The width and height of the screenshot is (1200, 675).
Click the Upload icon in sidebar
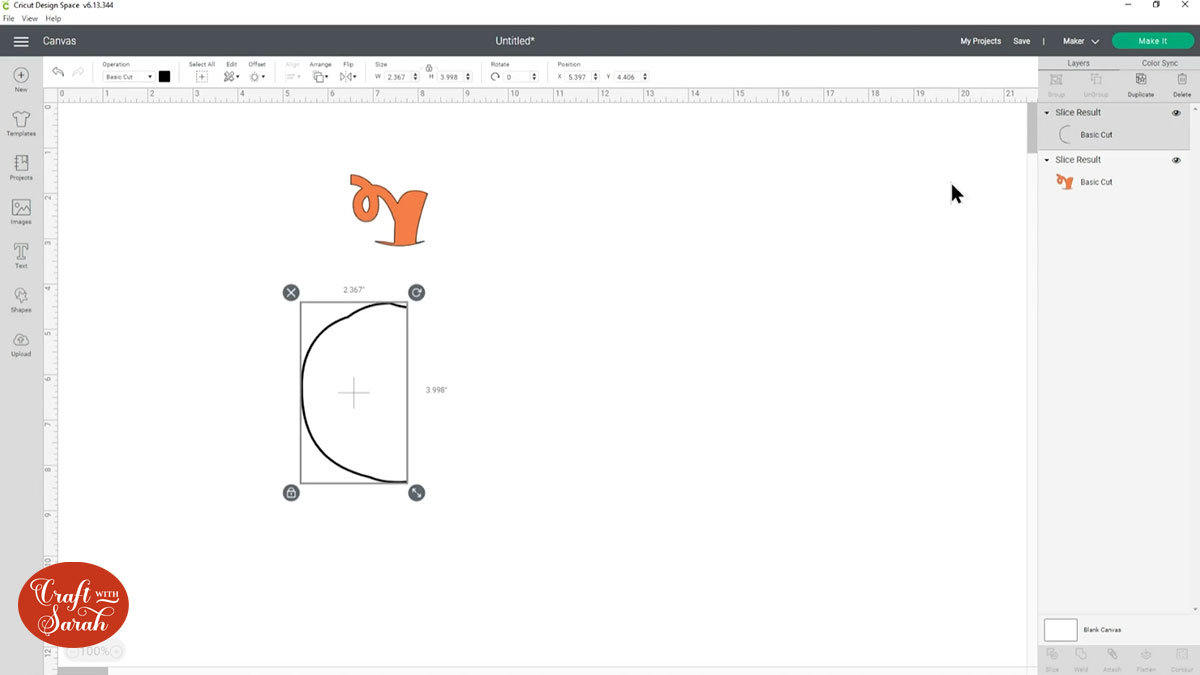coord(21,343)
